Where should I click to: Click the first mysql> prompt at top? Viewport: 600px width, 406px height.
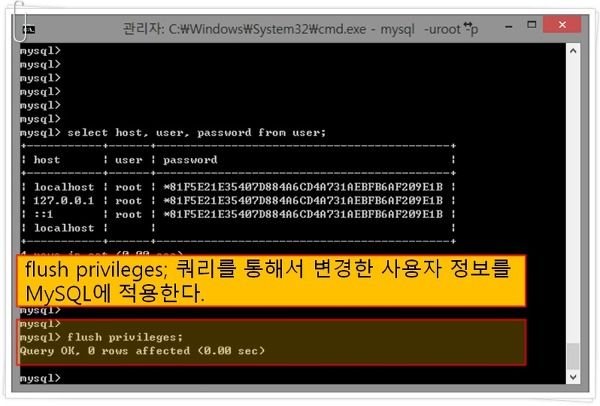click(x=40, y=51)
